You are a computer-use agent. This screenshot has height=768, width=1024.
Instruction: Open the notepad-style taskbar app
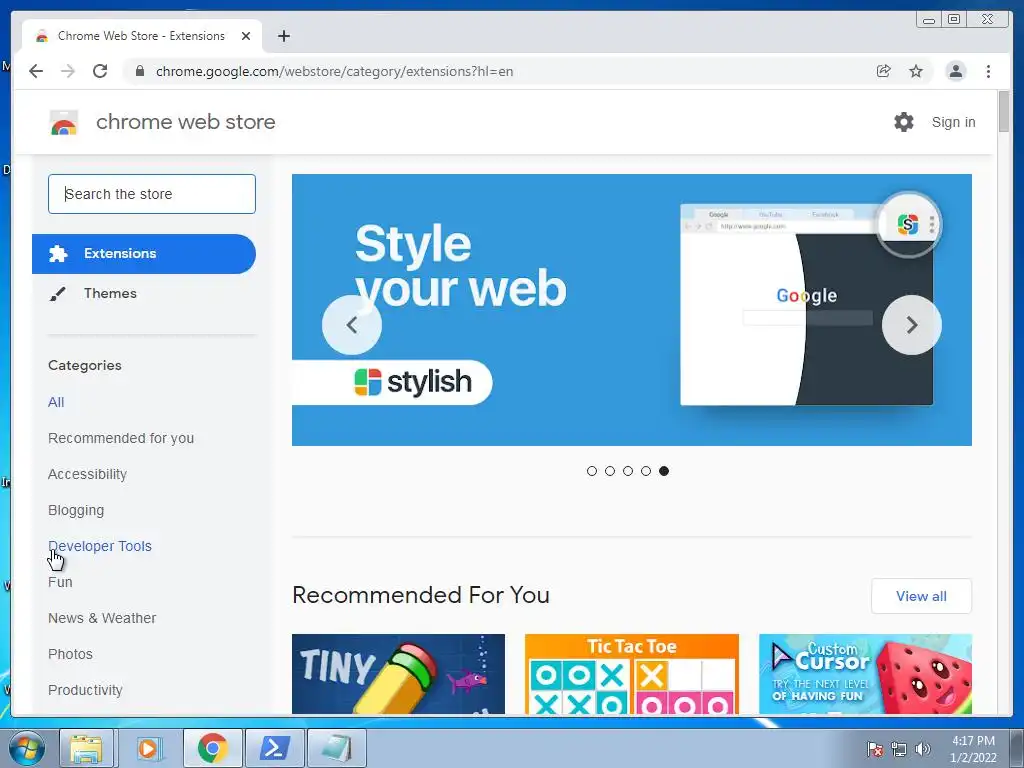pyautogui.click(x=336, y=748)
